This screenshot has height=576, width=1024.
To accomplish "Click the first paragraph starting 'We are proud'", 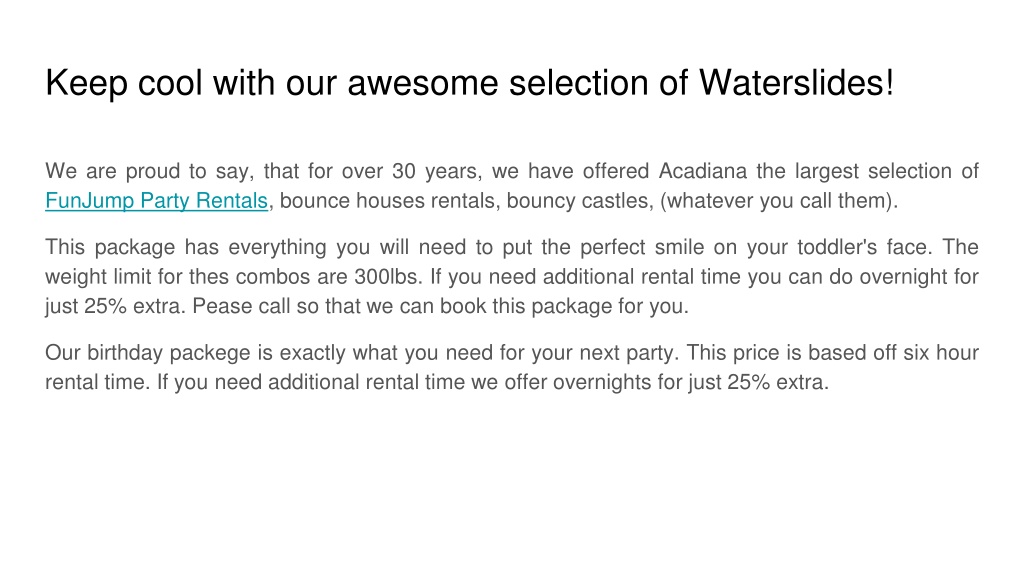I will pos(512,185).
